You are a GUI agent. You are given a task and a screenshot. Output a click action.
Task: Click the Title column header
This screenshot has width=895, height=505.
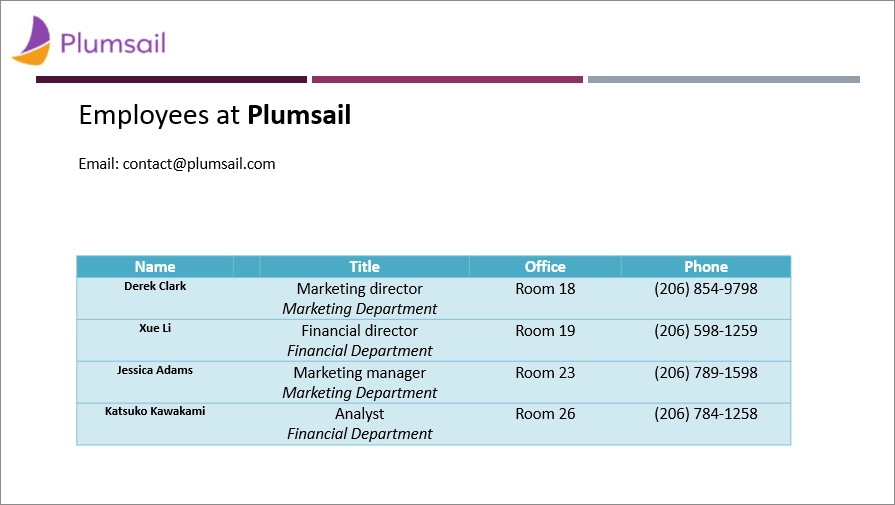click(x=364, y=266)
